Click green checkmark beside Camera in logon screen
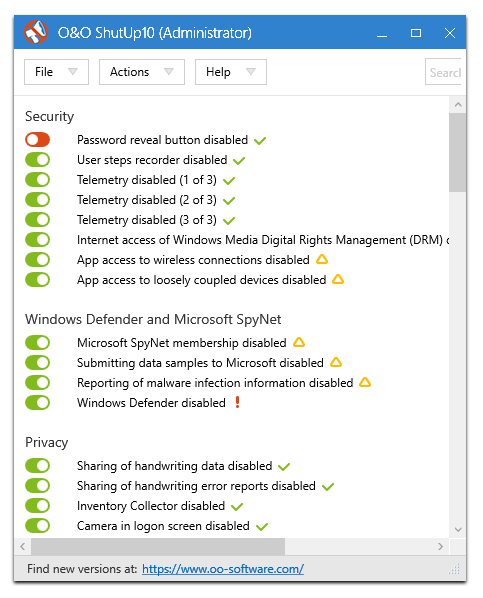 262,527
